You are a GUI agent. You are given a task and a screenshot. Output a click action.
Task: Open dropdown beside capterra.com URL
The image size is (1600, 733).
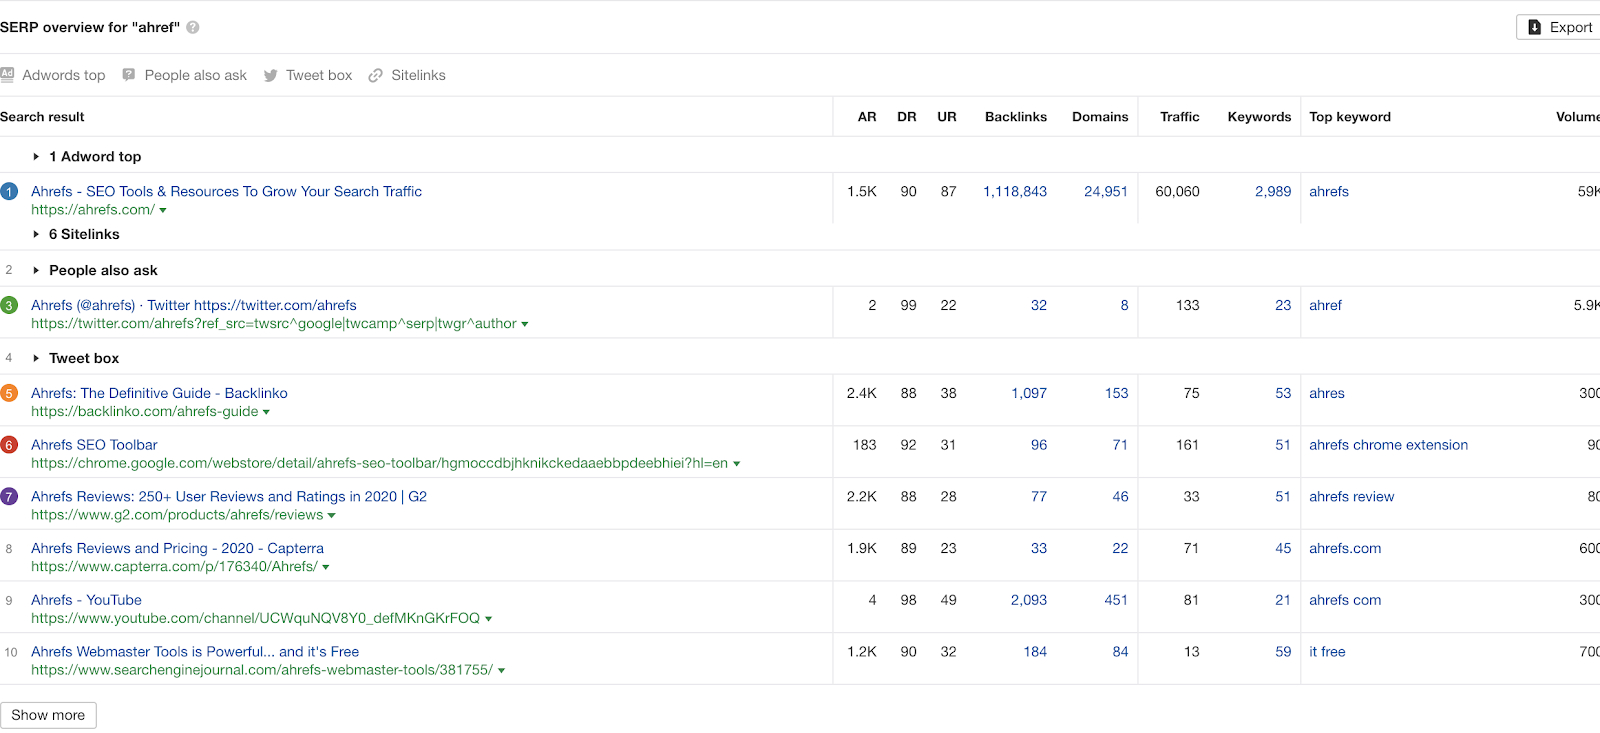326,567
